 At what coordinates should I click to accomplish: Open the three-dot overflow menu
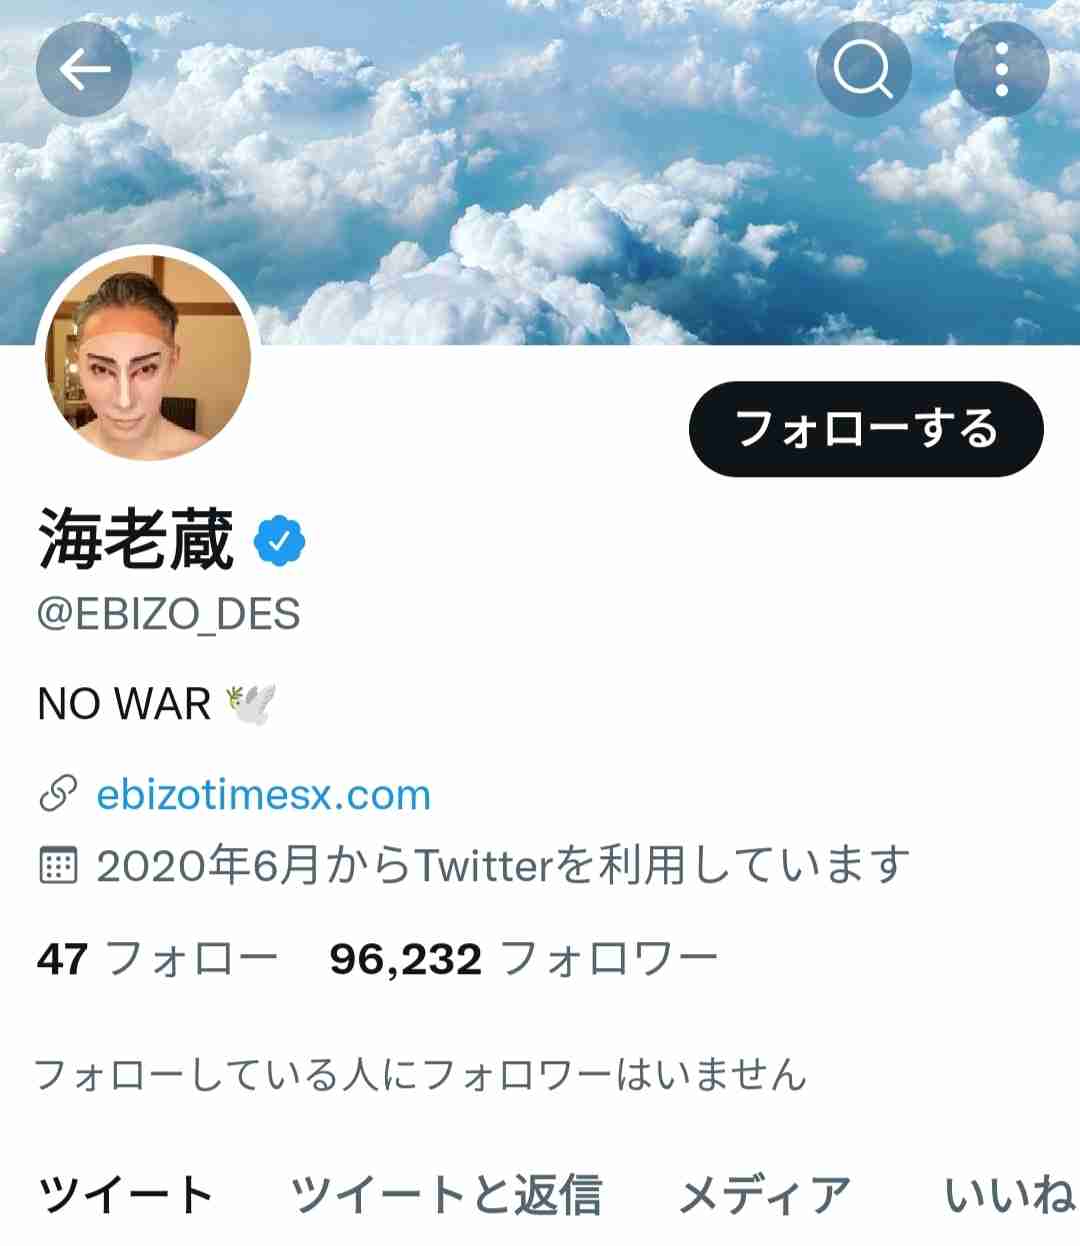pyautogui.click(x=1002, y=69)
